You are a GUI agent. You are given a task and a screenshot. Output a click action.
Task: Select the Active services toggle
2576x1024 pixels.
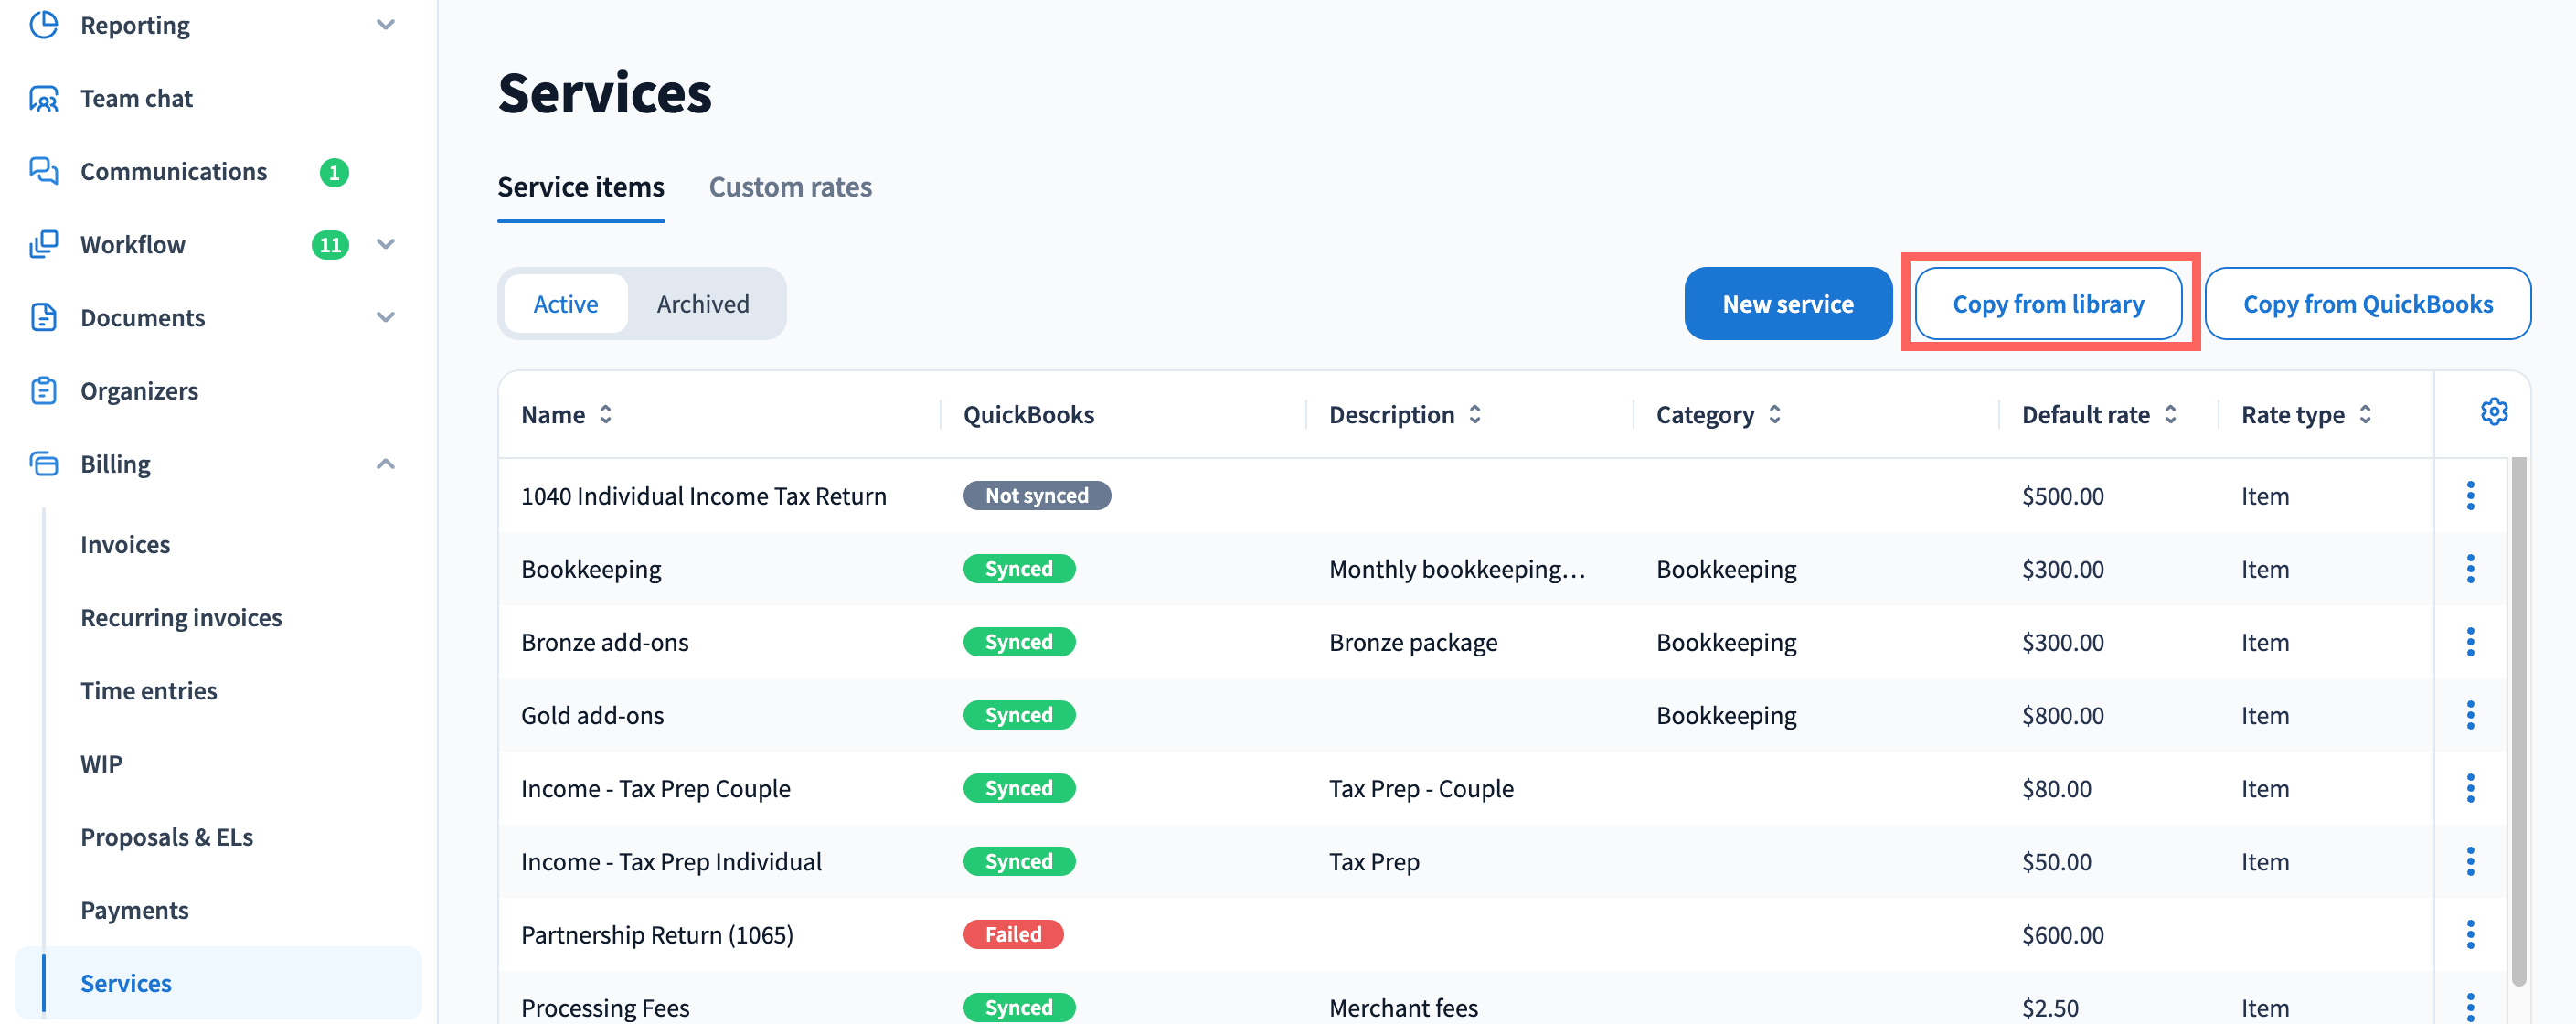(565, 304)
